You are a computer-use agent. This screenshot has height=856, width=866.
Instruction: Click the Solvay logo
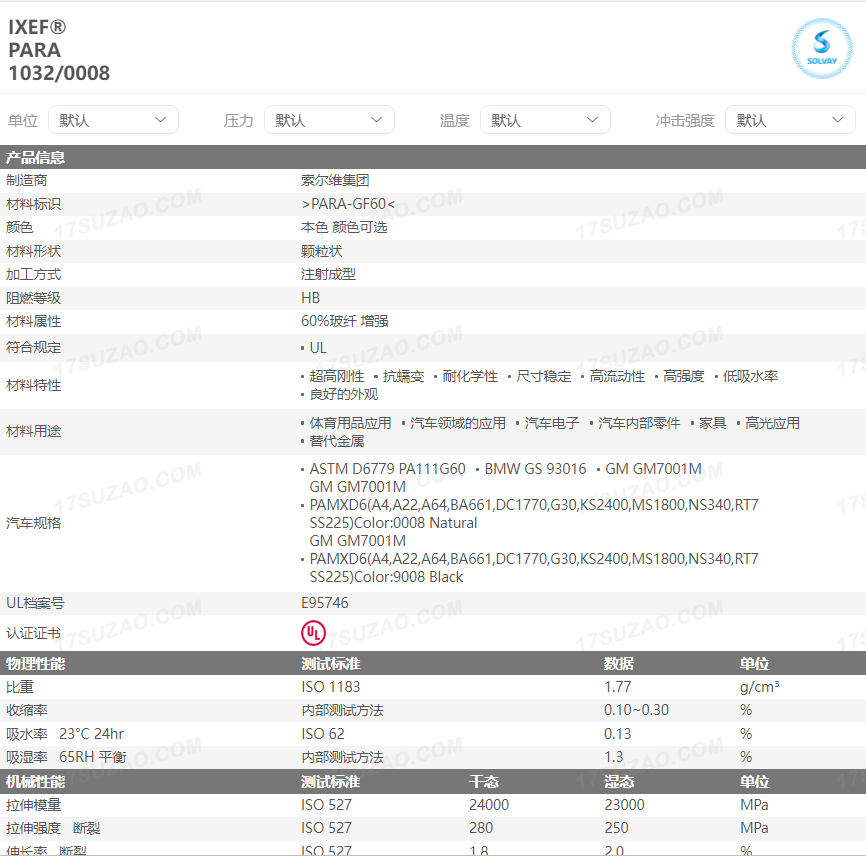pos(821,47)
